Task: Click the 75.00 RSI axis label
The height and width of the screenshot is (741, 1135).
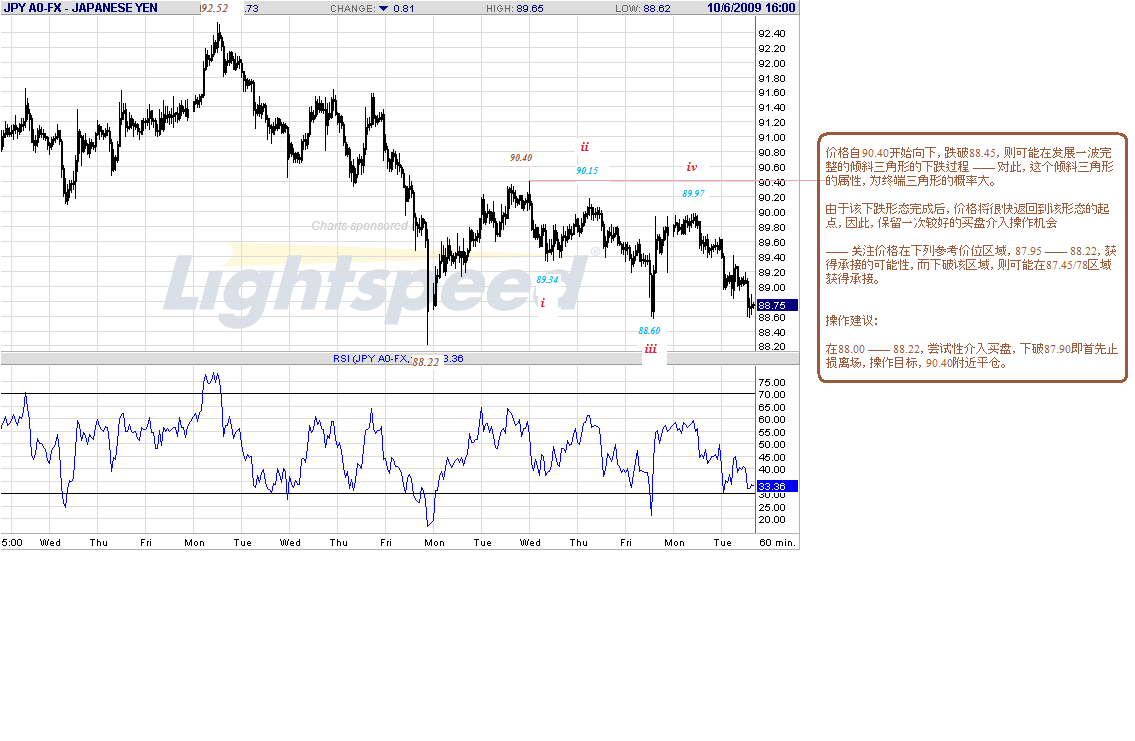Action: [772, 382]
